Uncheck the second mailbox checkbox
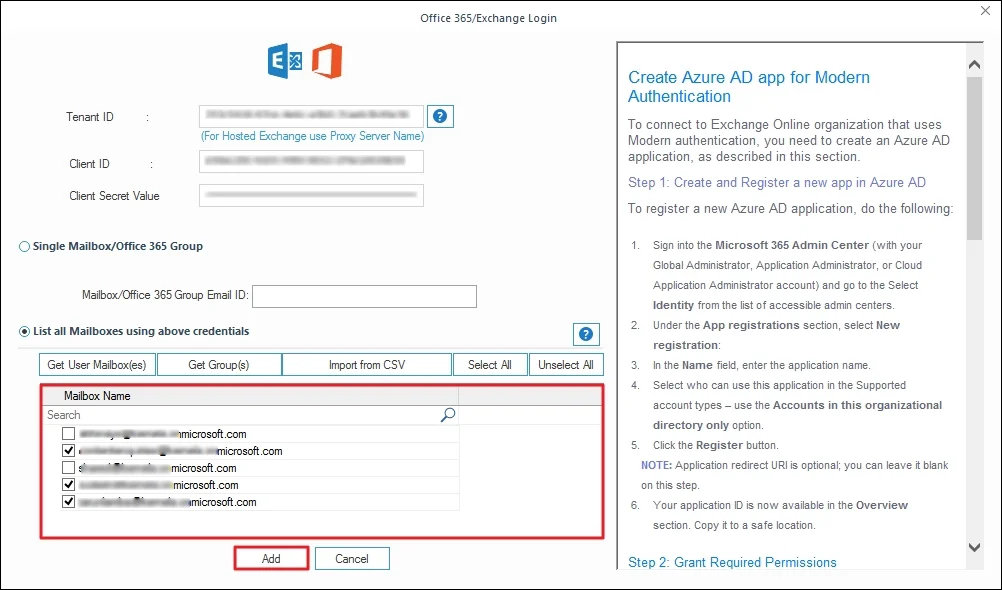Screen dimensions: 1002x590 [68, 451]
